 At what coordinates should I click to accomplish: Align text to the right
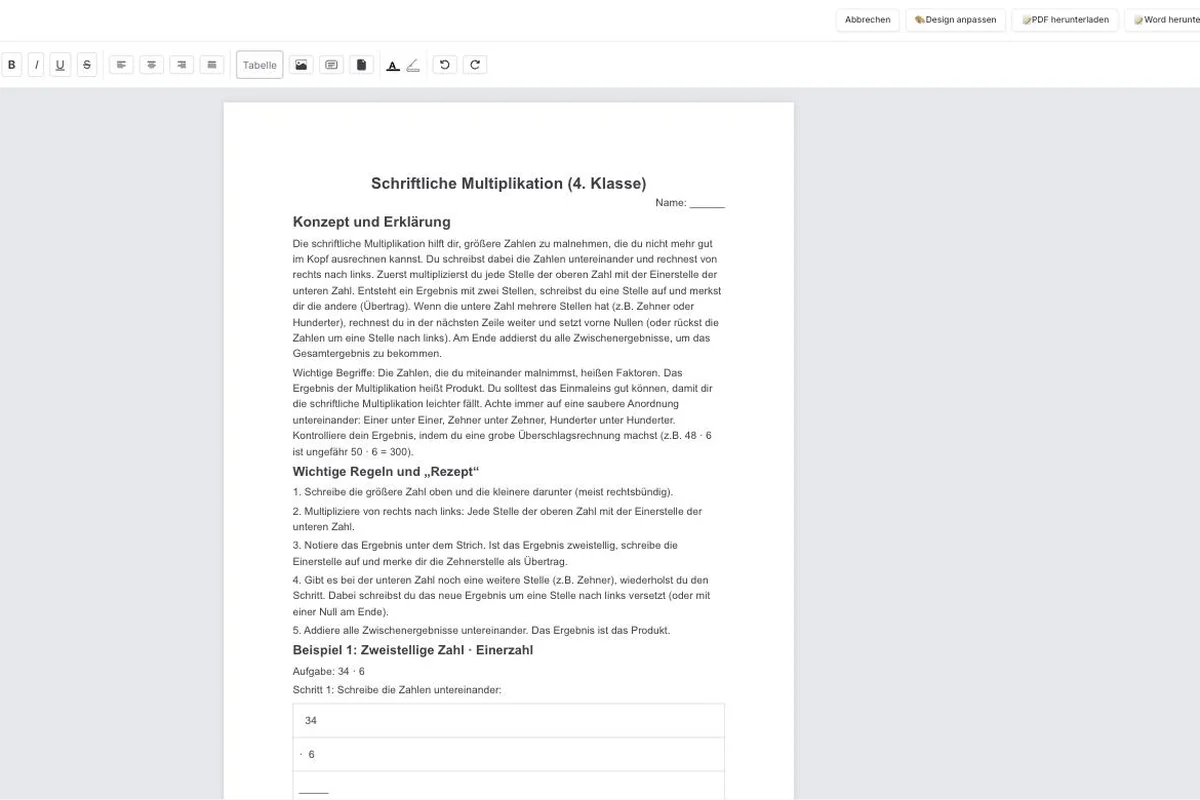(x=181, y=65)
